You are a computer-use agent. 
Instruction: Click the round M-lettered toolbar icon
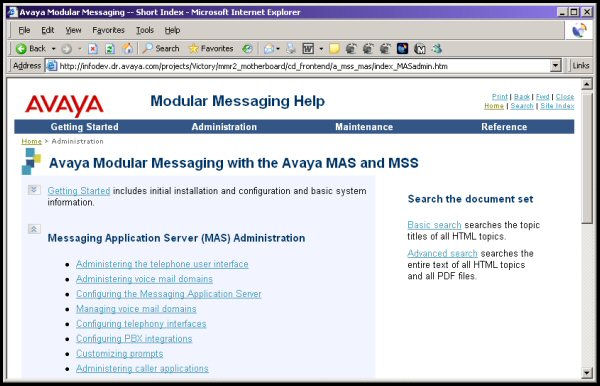point(420,49)
